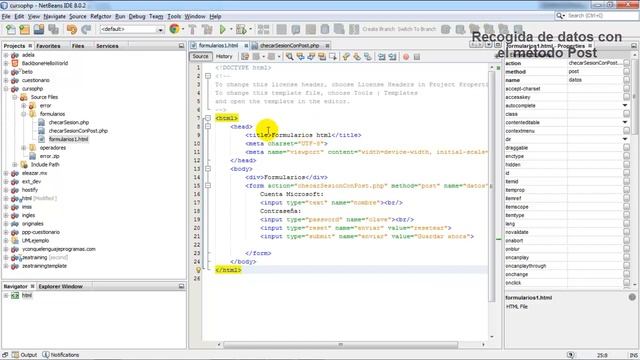Viewport: 640px width, 360px height.
Task: Select formularios1.html in the project tree
Action: pyautogui.click(x=68, y=139)
